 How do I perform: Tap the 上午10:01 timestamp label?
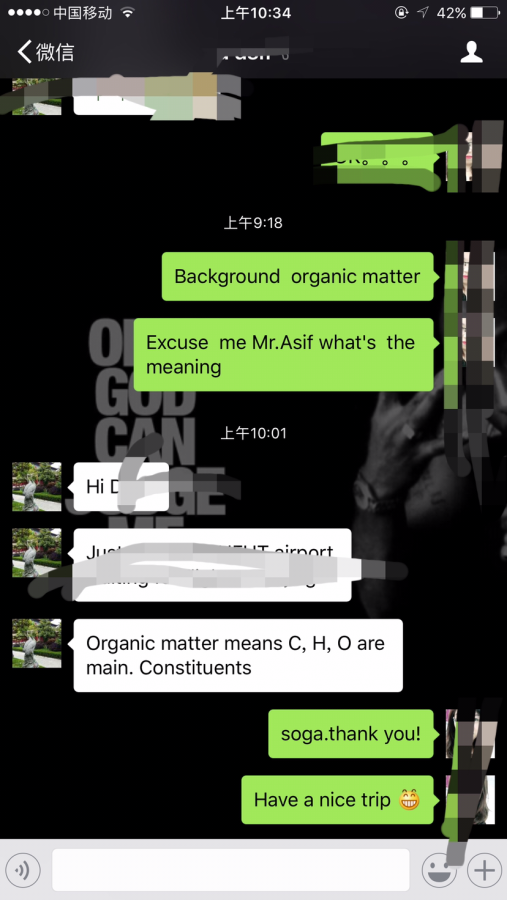[x=253, y=433]
